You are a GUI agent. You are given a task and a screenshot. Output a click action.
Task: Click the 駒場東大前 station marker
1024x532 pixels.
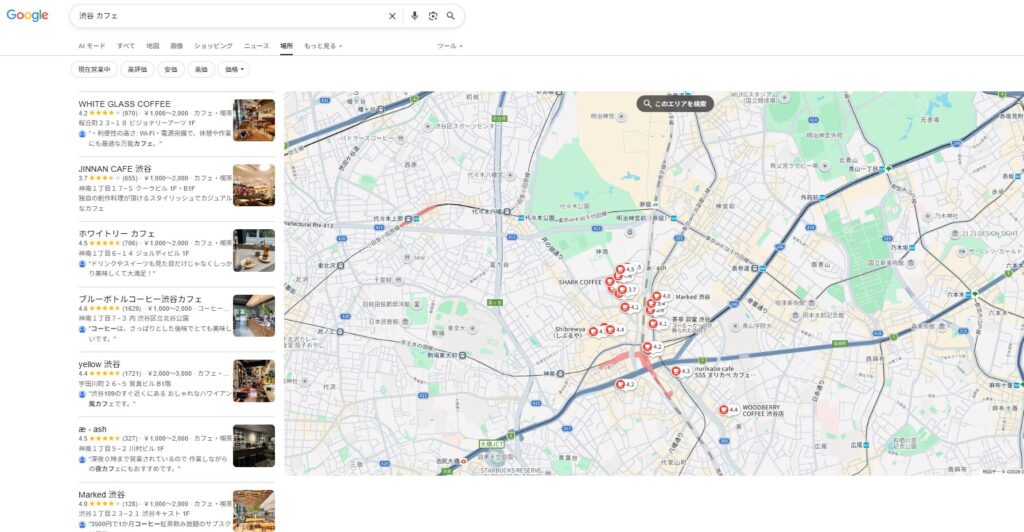pos(462,356)
